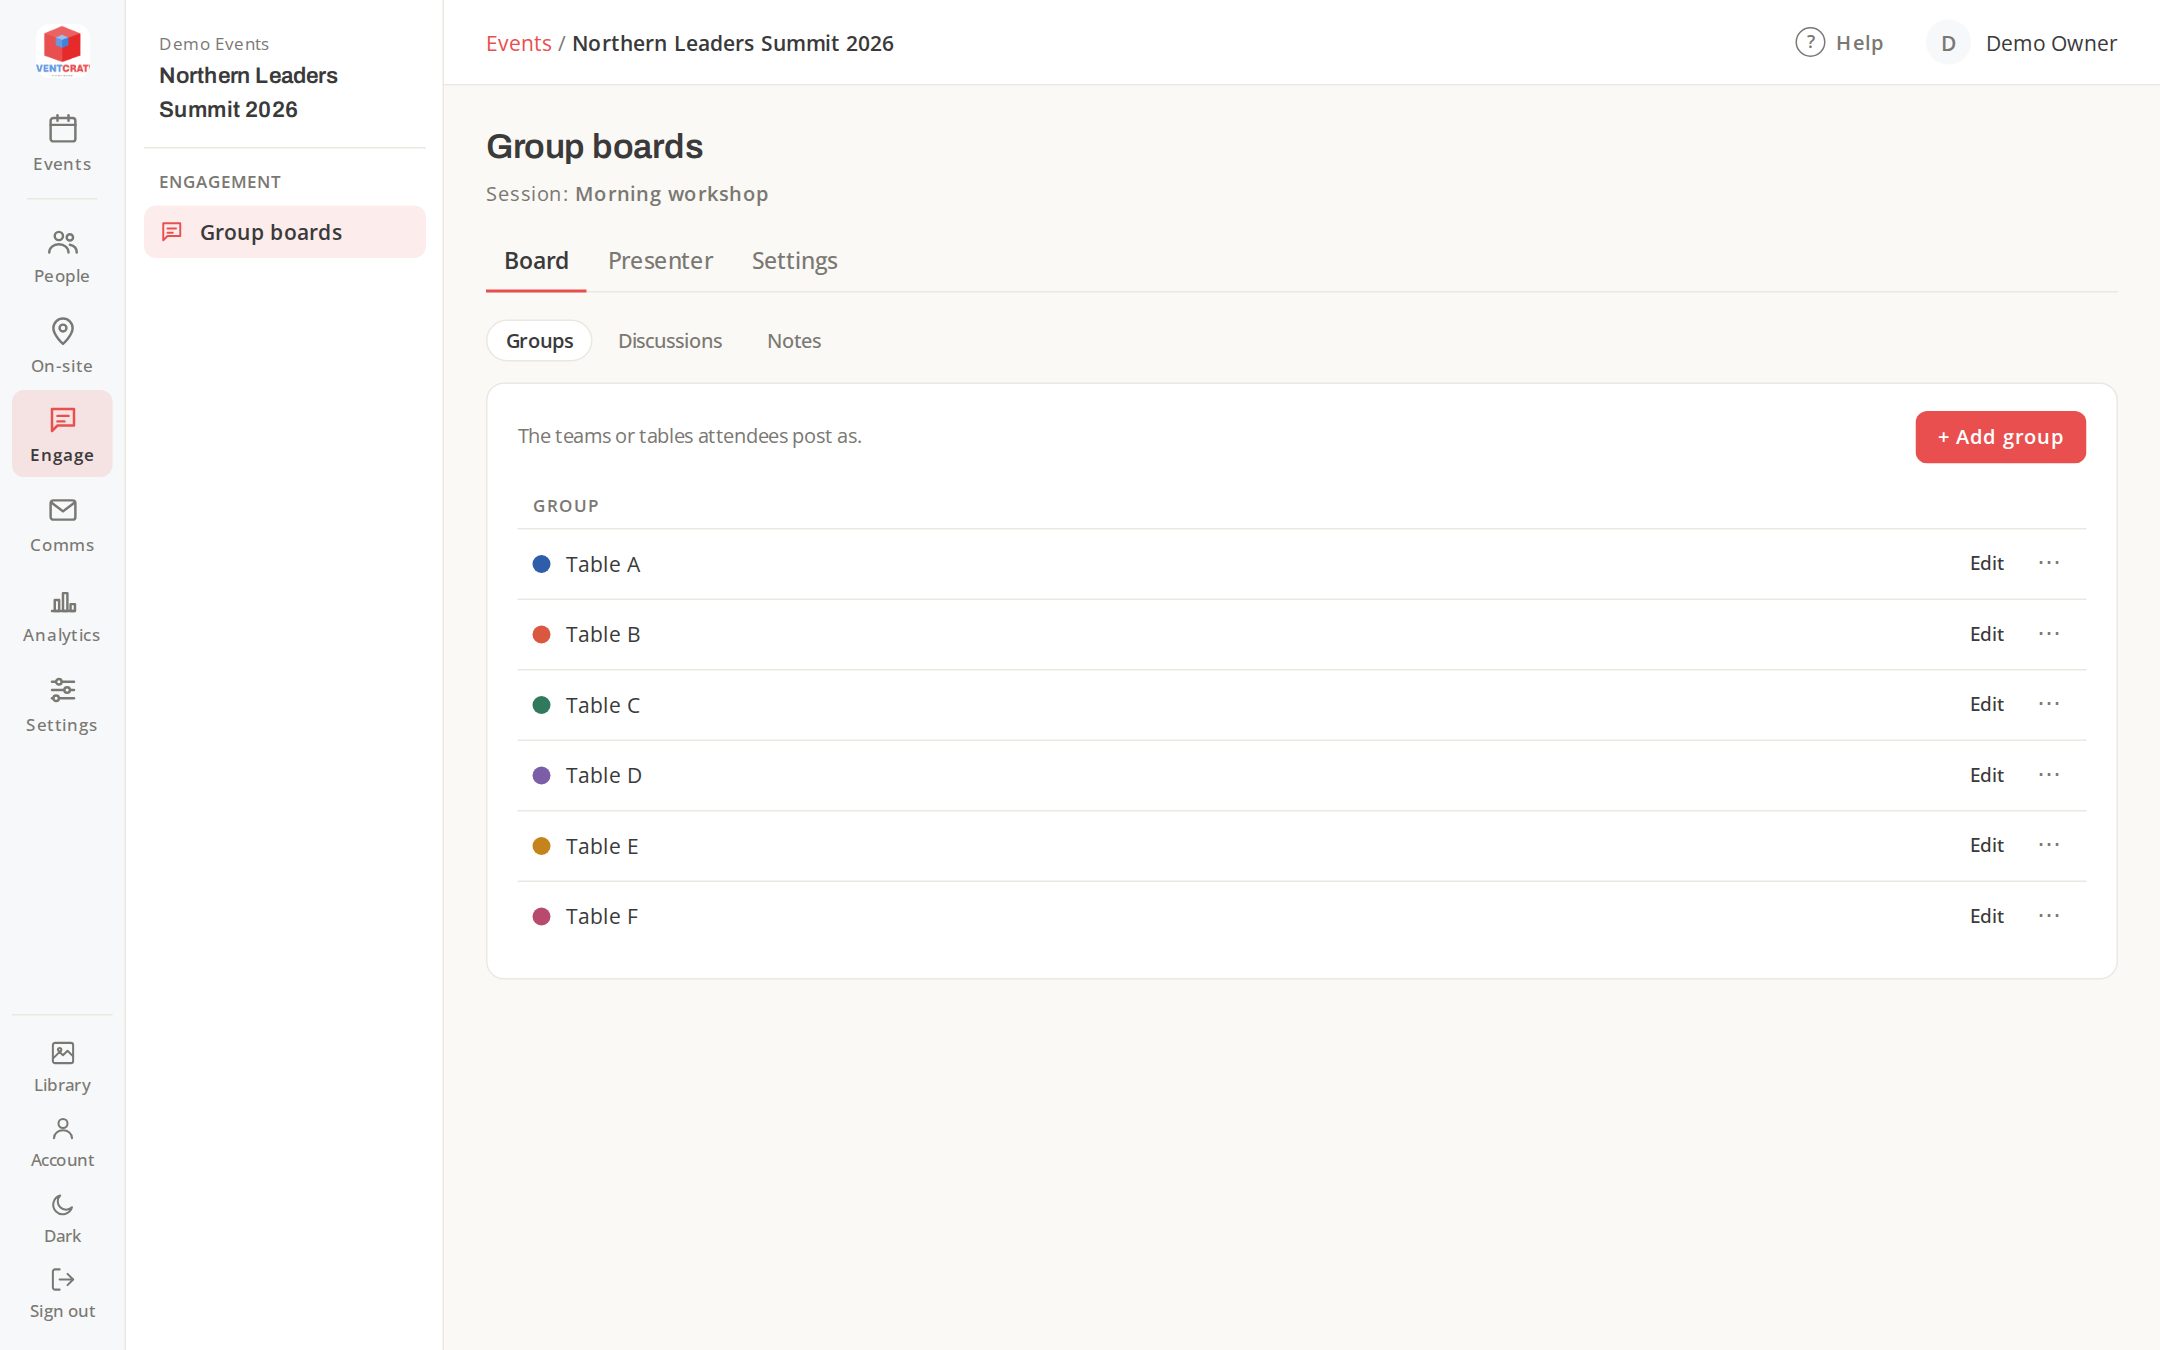Open Account profile icon
Screen dimensions: 2160x1350
coord(62,1128)
